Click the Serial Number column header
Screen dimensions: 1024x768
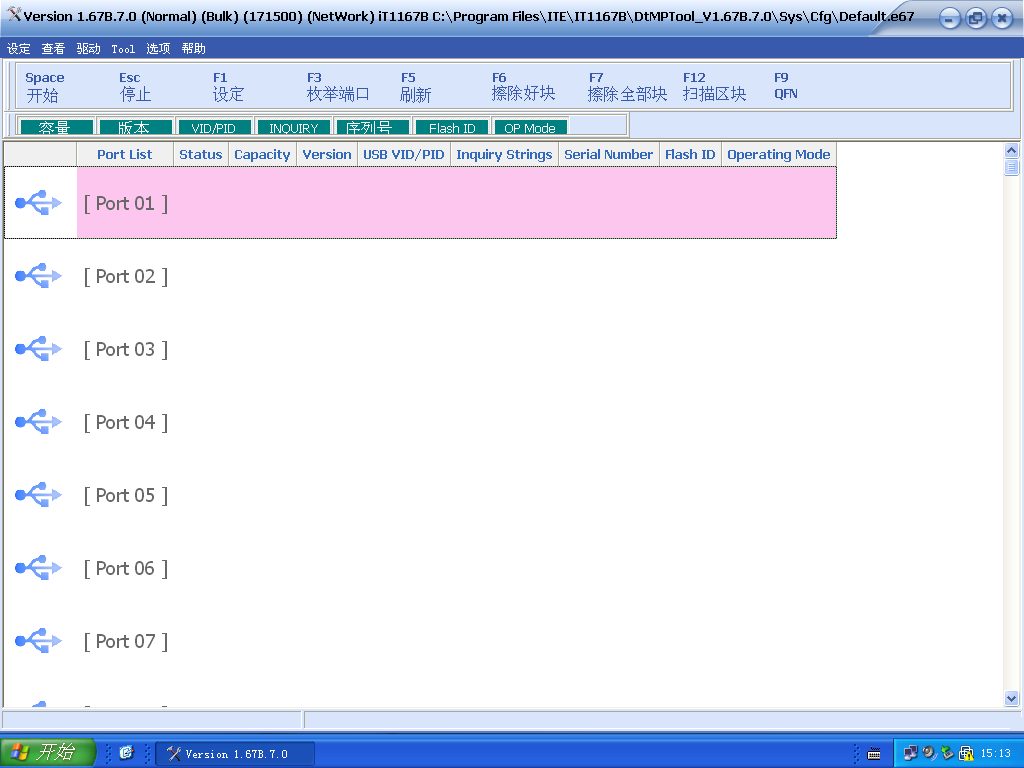pos(608,155)
